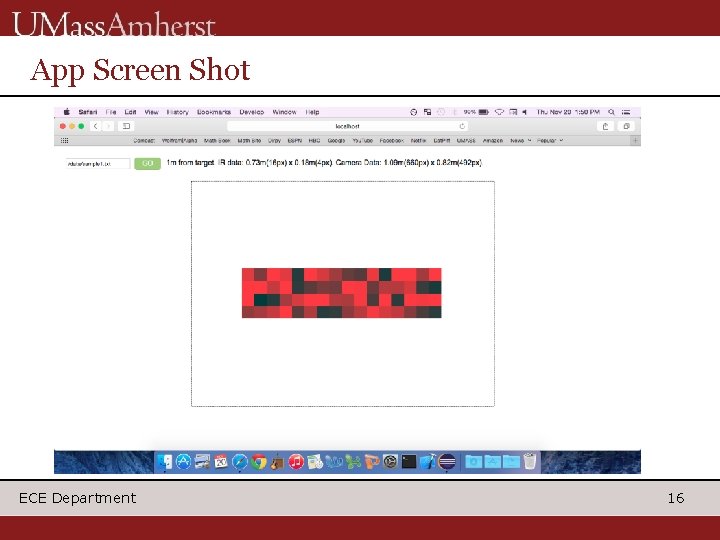Viewport: 720px width, 540px height.
Task: Open App Store from the dock
Action: (x=183, y=461)
